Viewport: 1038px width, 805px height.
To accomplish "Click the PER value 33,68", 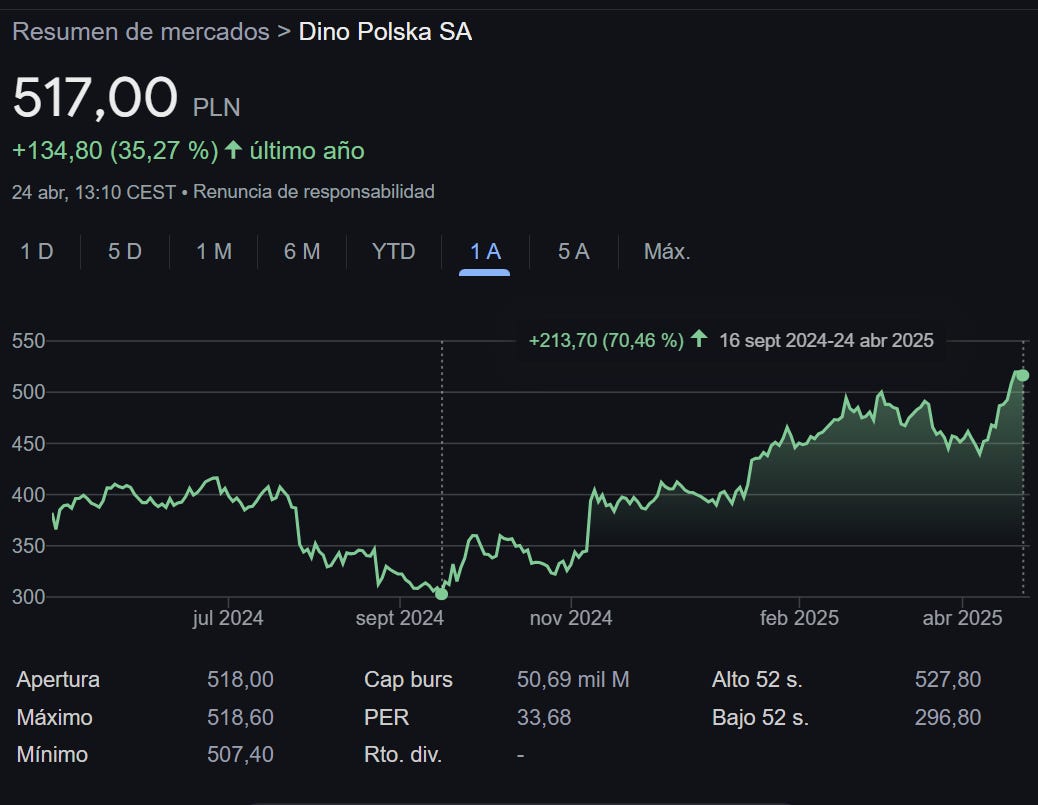I will 544,718.
